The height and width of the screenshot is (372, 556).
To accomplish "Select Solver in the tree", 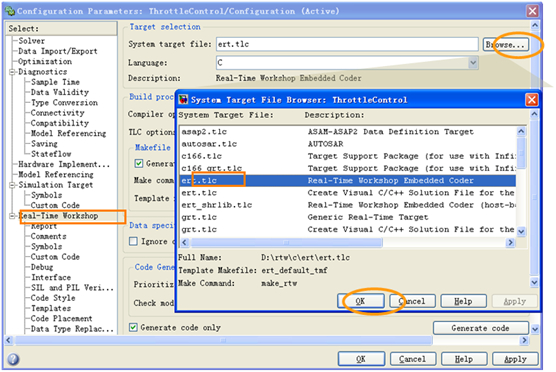I will (32, 41).
